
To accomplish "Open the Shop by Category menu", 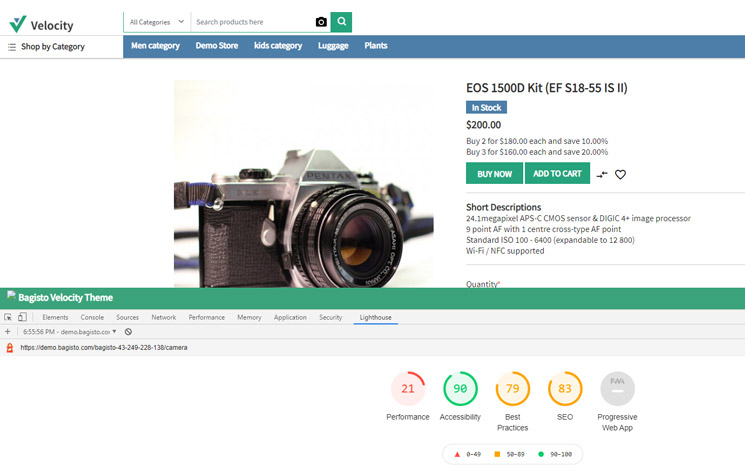I will tap(46, 47).
